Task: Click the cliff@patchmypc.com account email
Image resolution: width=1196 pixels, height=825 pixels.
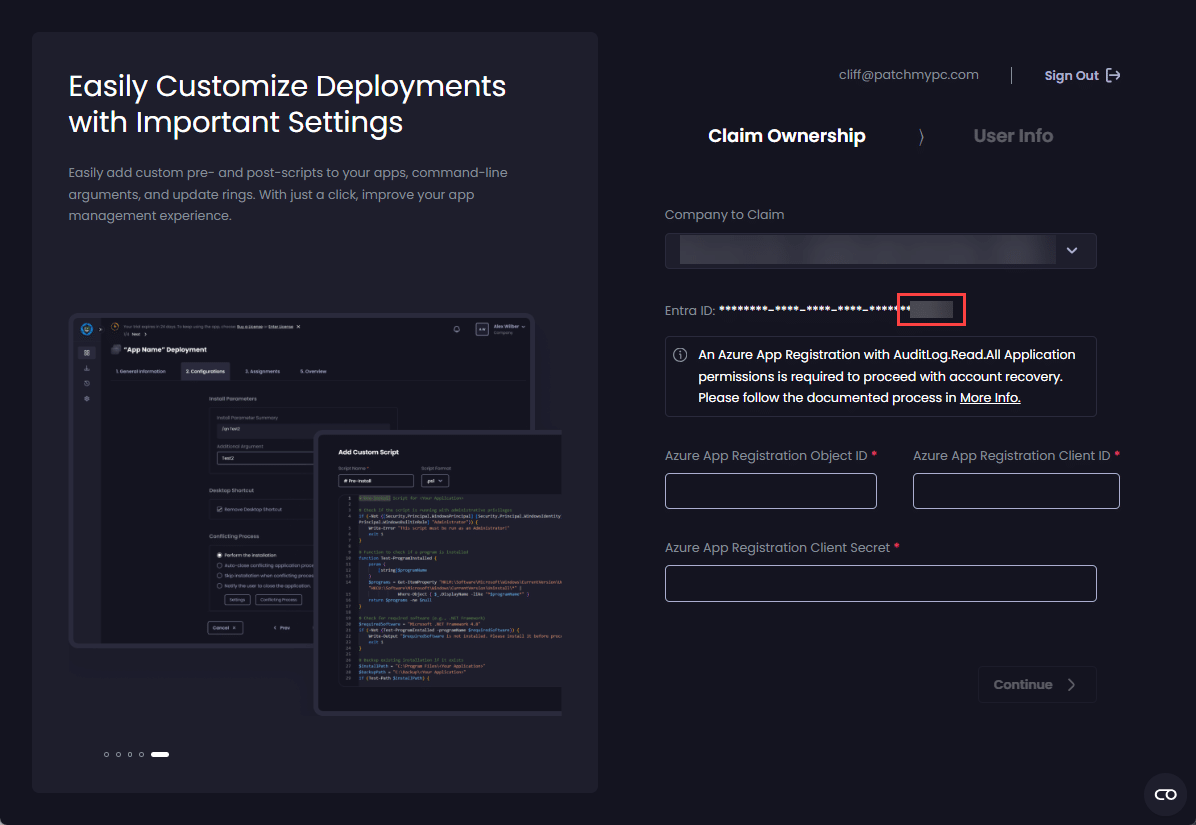Action: [908, 75]
